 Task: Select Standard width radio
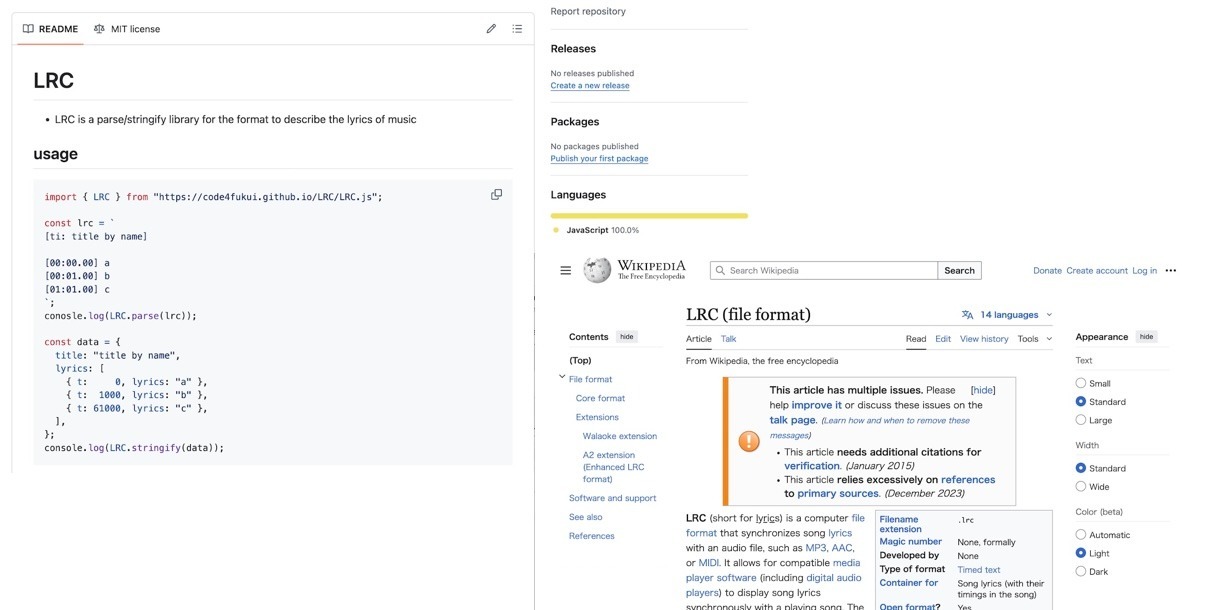[x=1080, y=468]
